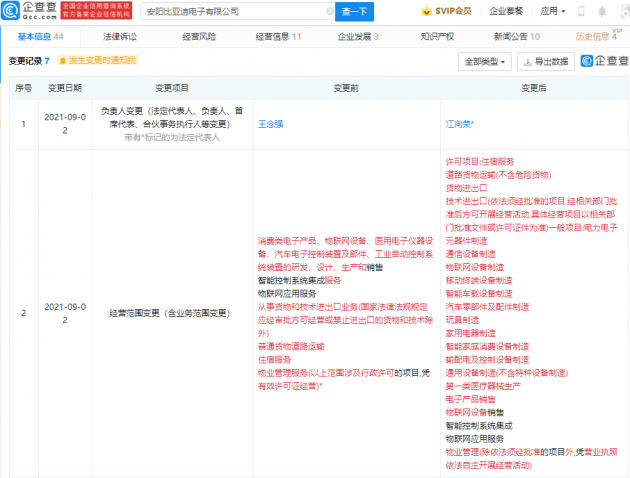Click the 变更后 column header
This screenshot has height=478, width=630.
534,88
